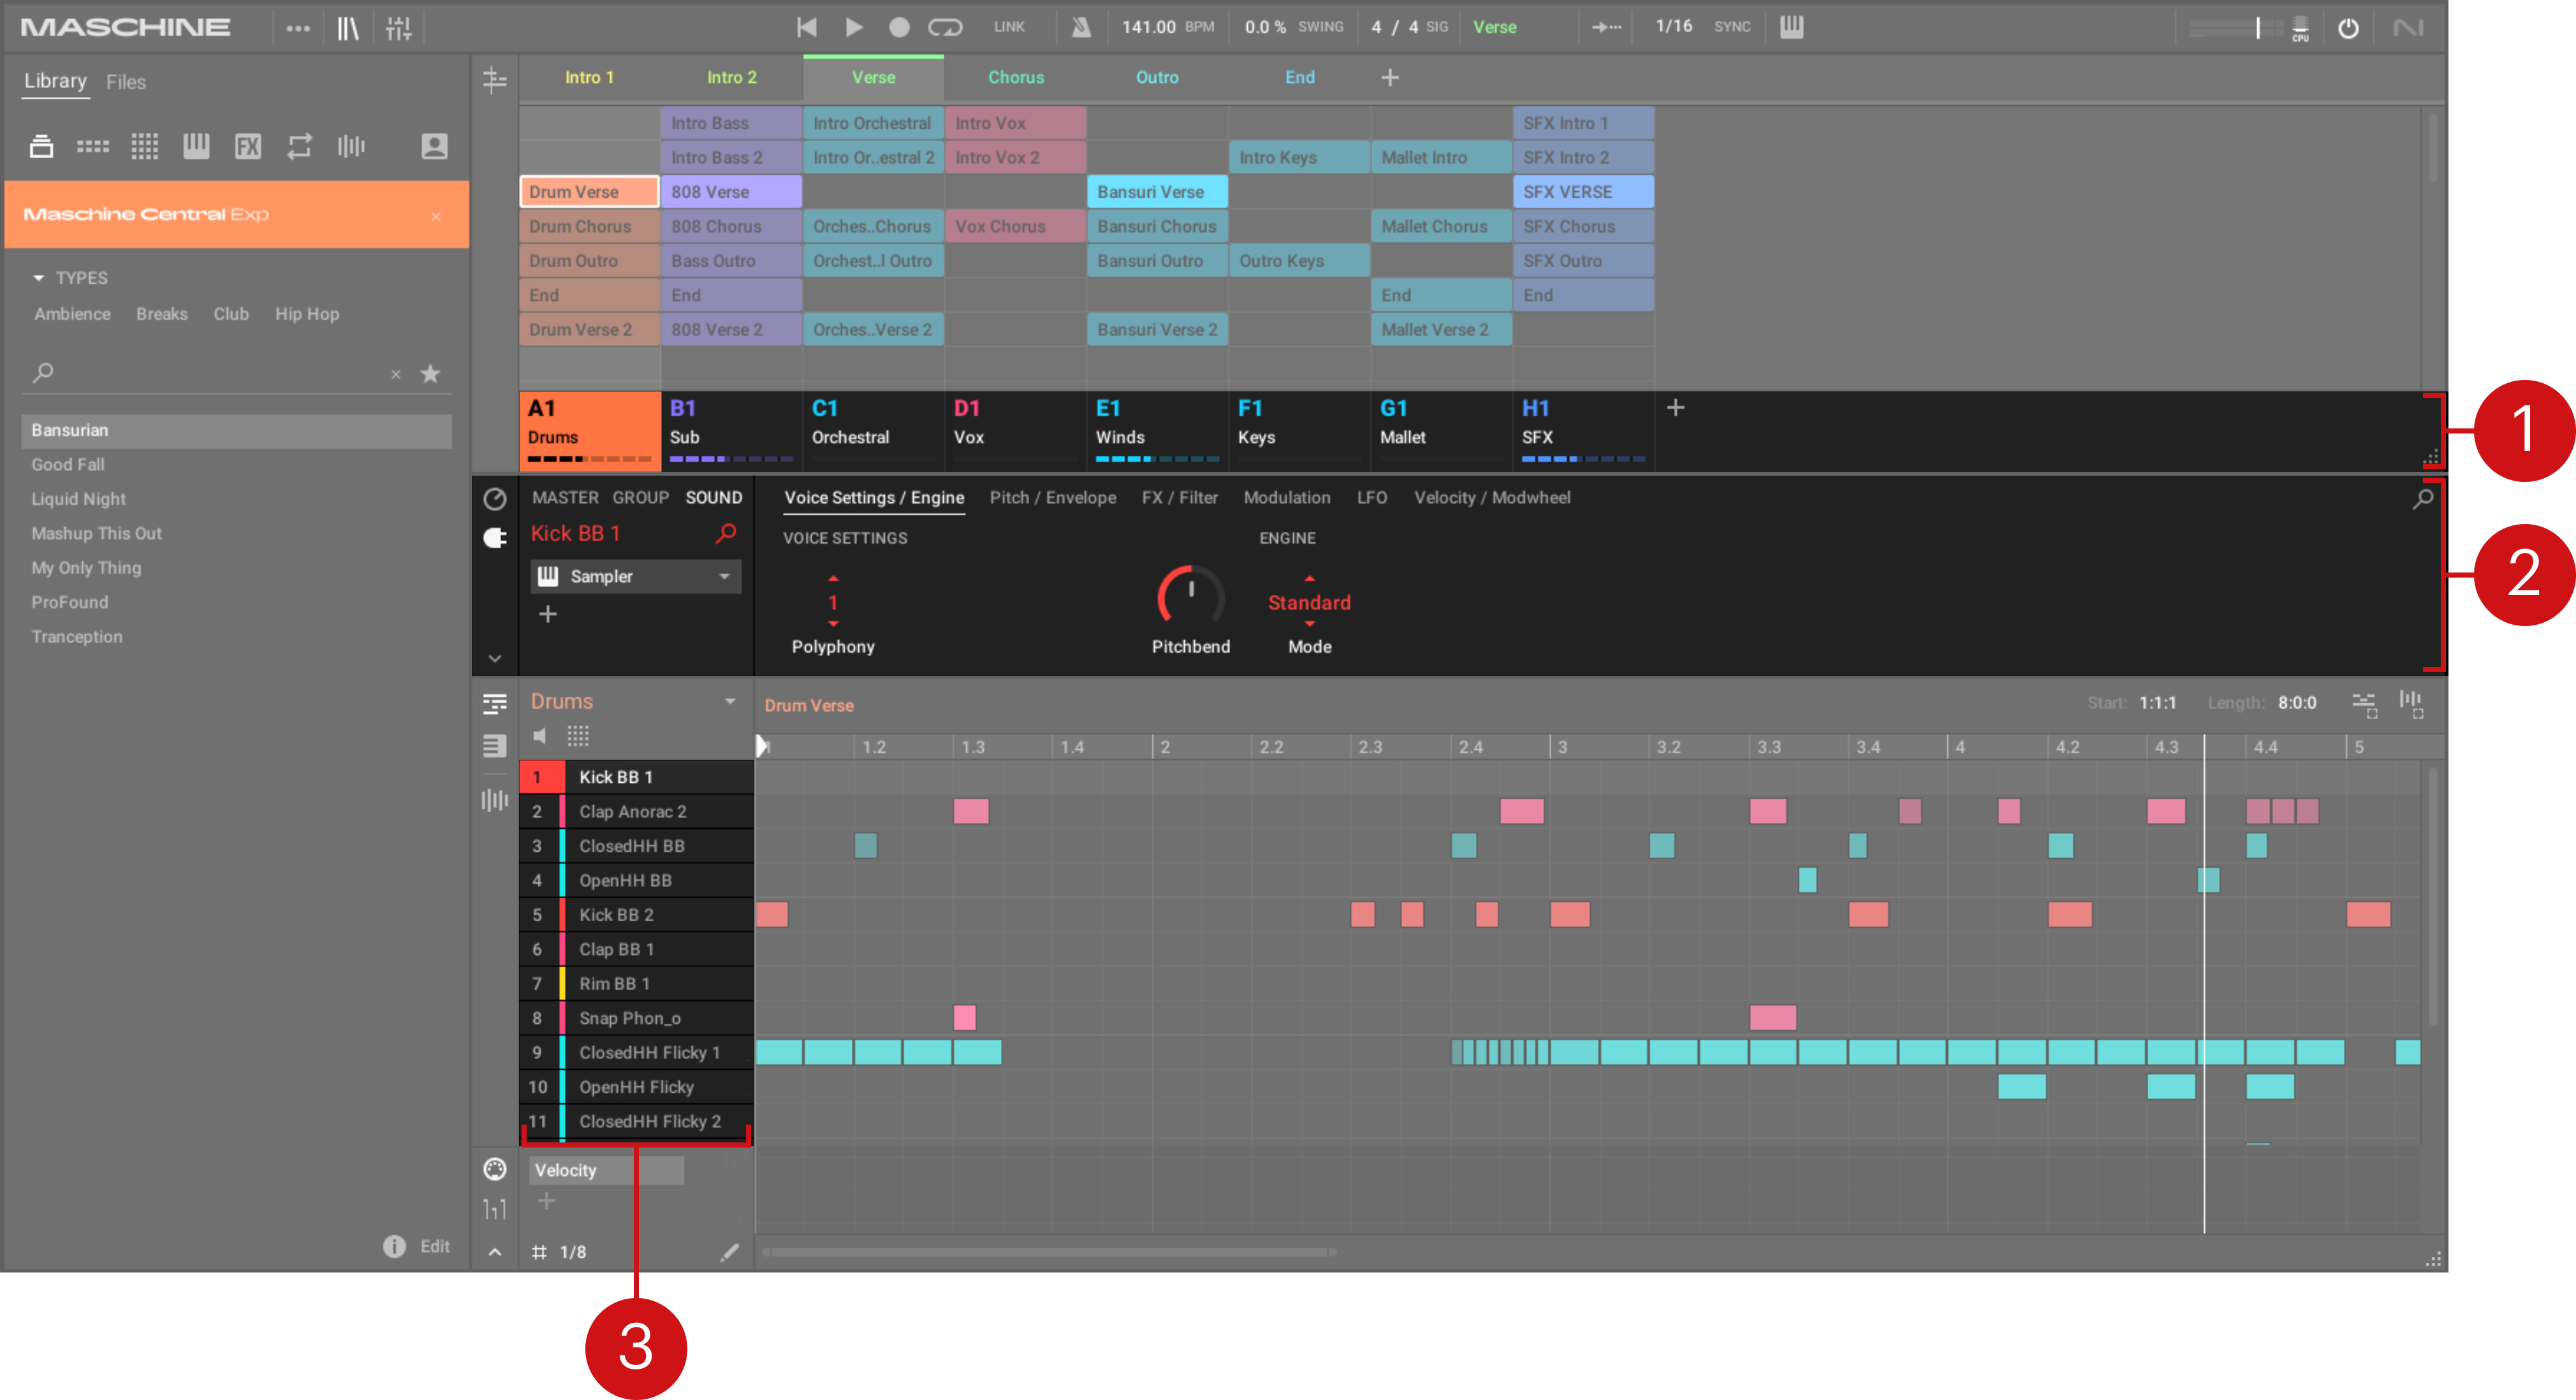Toggle the browser visibility icon
The image size is (2576, 1400).
click(x=347, y=28)
